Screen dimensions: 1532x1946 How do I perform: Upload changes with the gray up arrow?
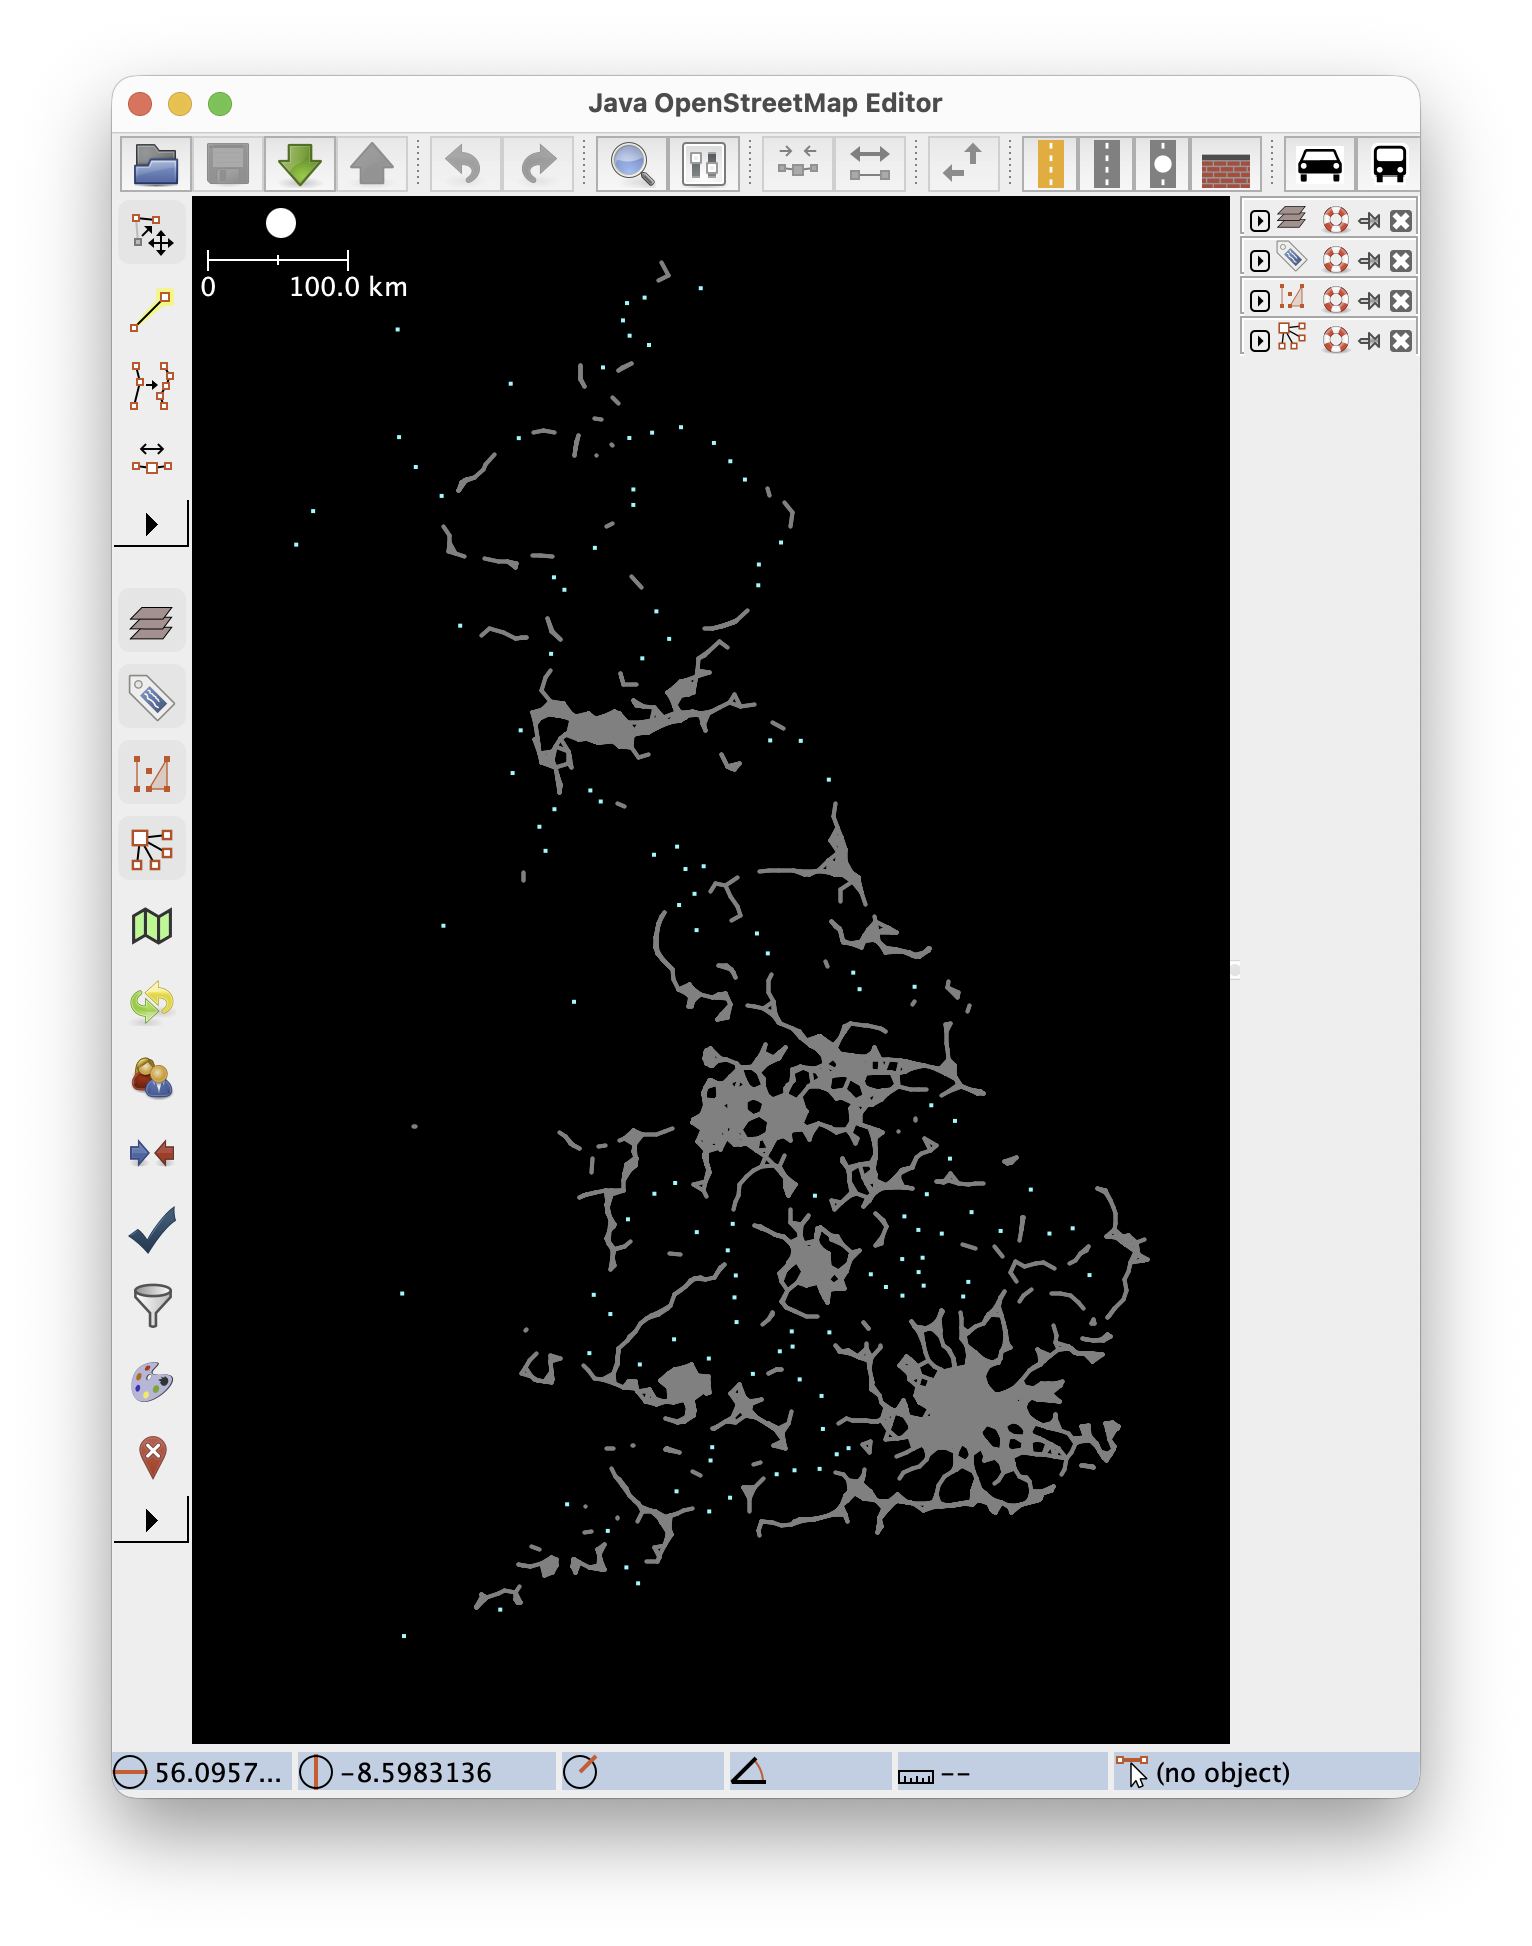point(372,164)
